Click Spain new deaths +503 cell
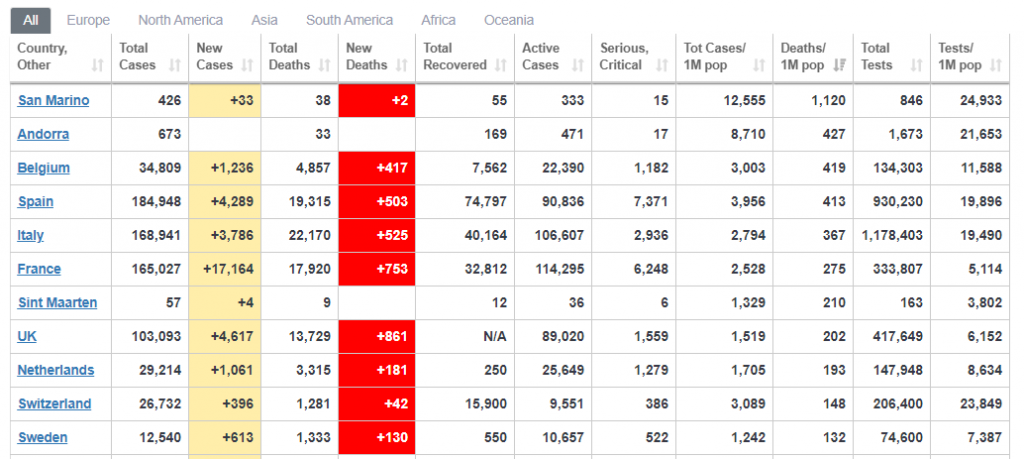1024x459 pixels. tap(377, 202)
